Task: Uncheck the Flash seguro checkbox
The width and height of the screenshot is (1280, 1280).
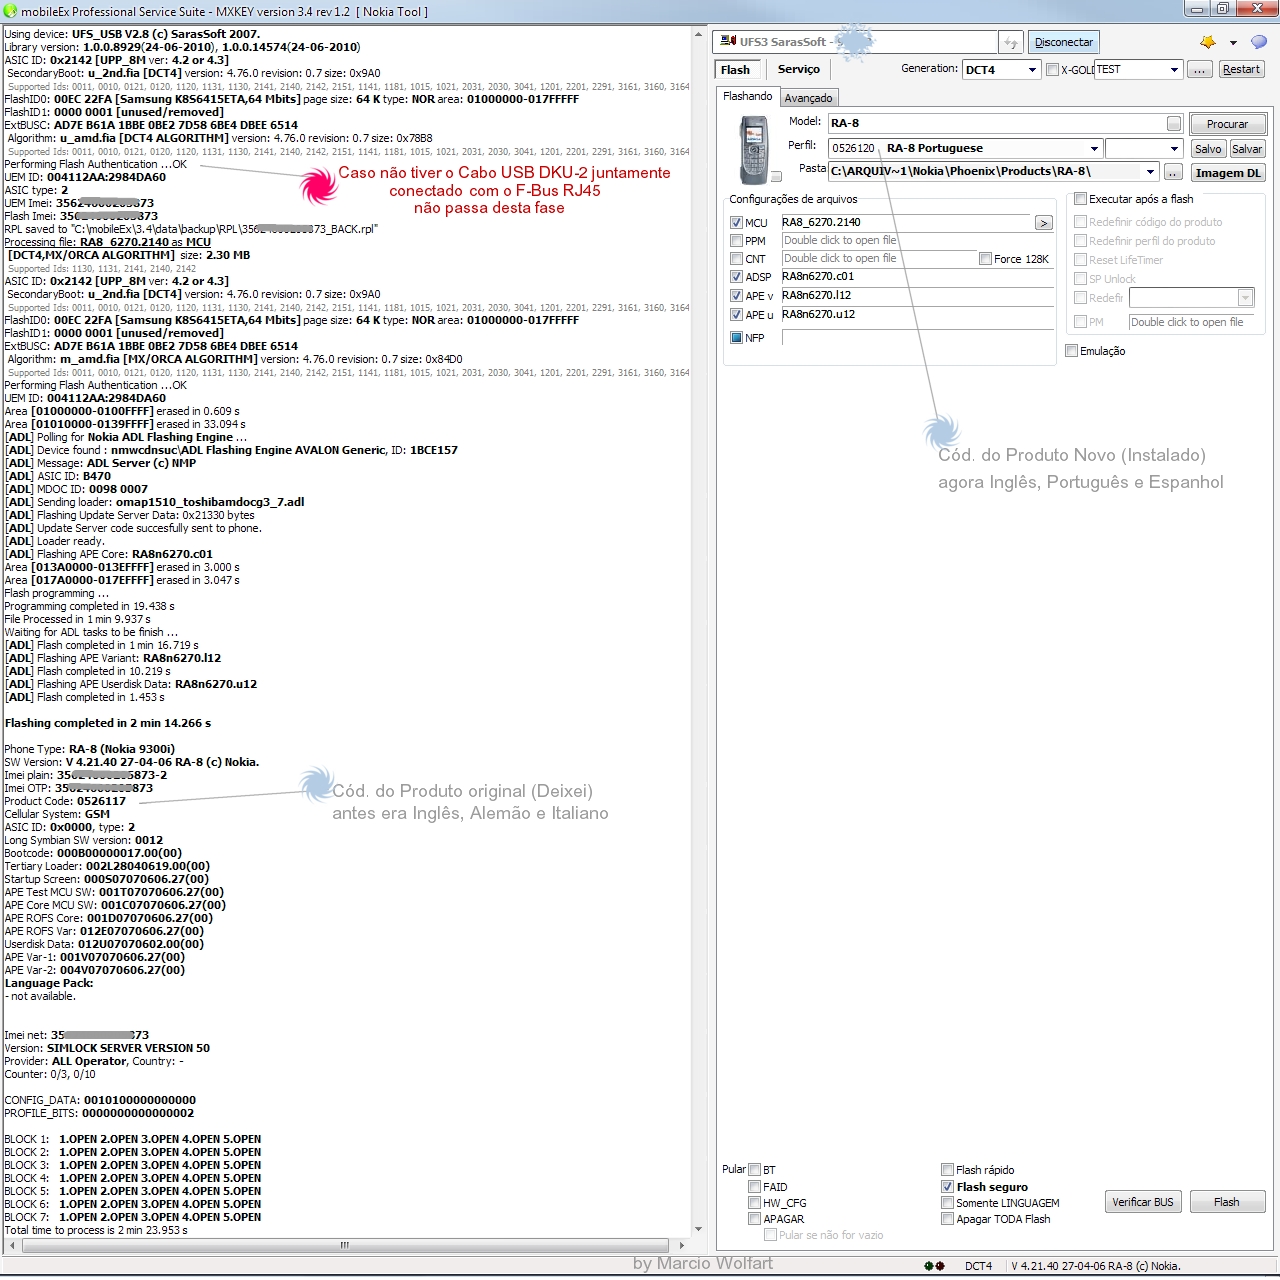Action: [x=947, y=1187]
